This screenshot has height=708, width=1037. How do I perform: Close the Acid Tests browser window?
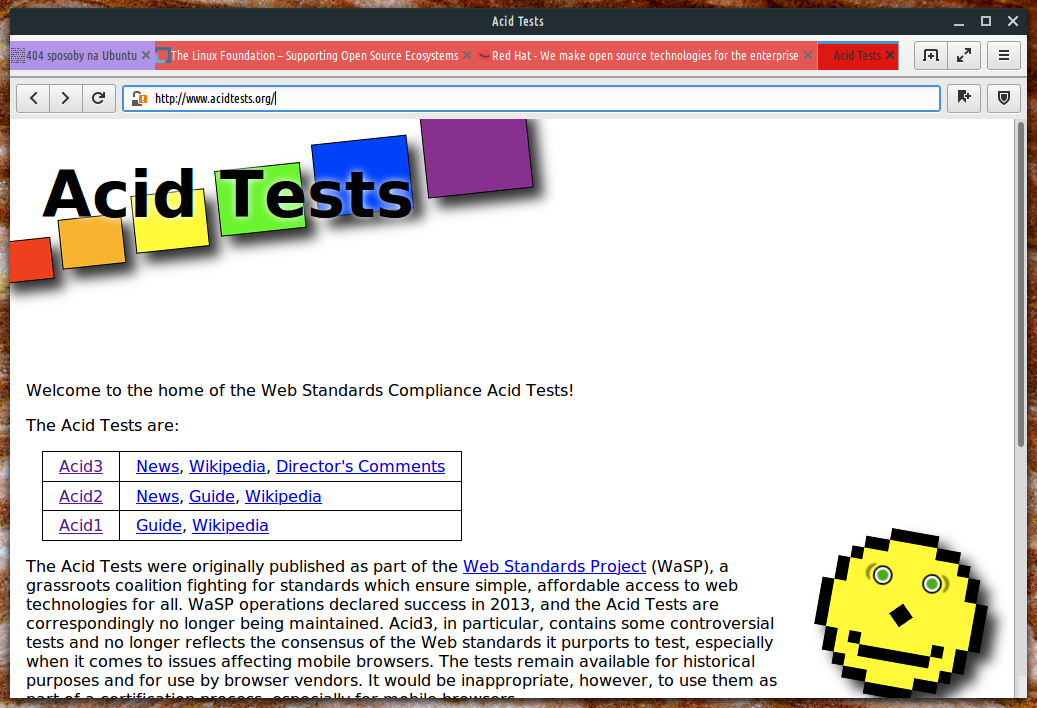point(1013,21)
